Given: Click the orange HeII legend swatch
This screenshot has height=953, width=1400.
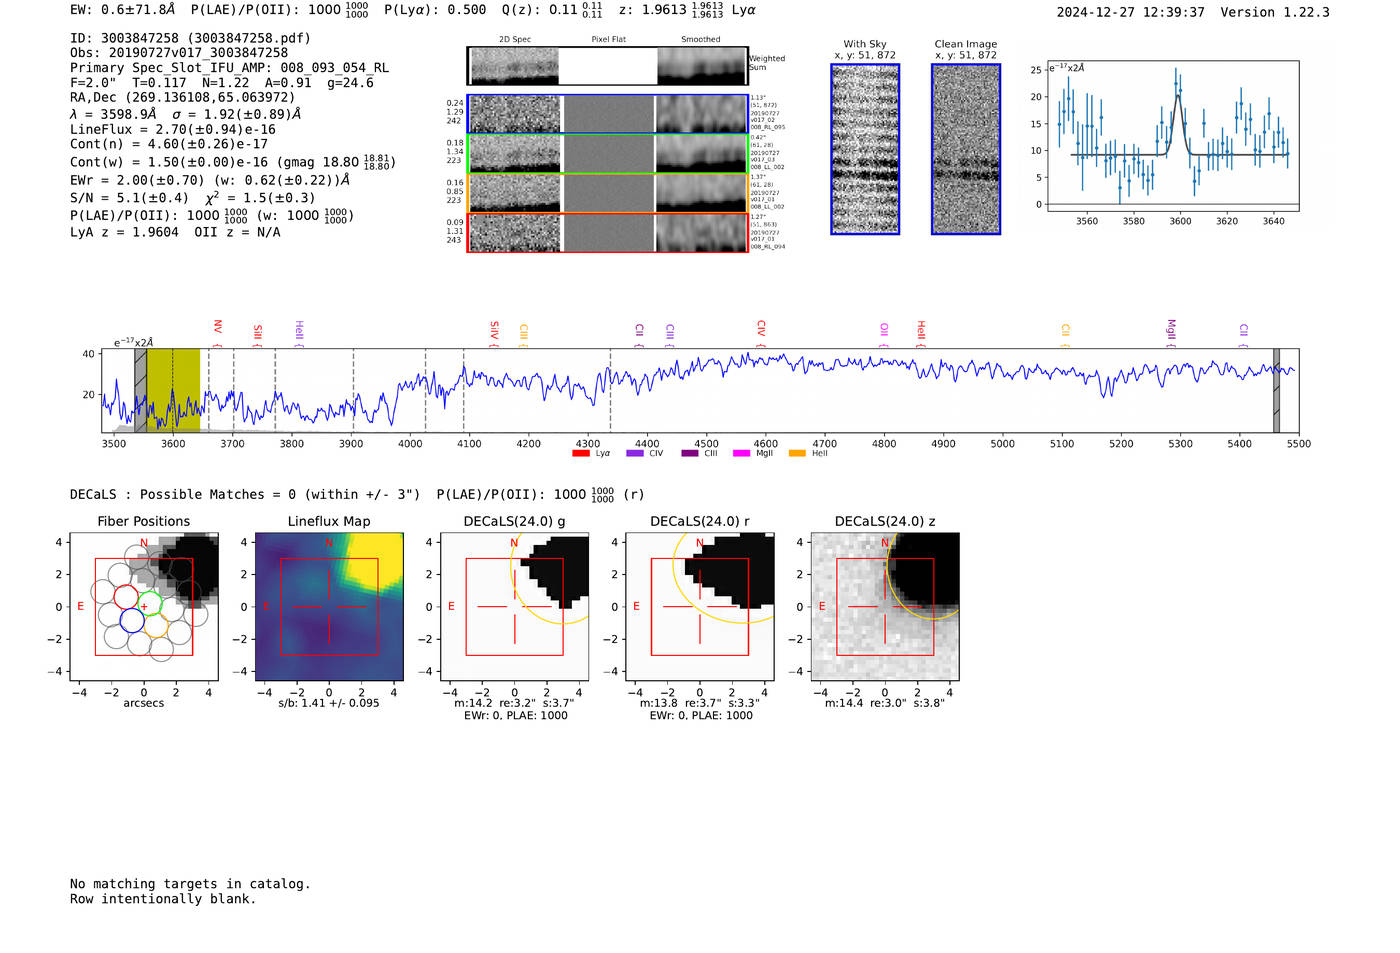Looking at the screenshot, I should tap(797, 454).
